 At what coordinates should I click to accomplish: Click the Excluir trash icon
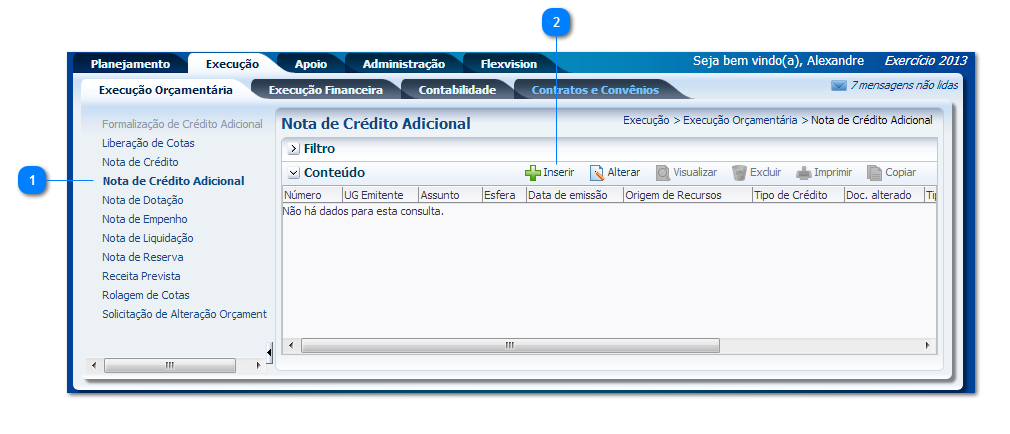click(x=739, y=173)
